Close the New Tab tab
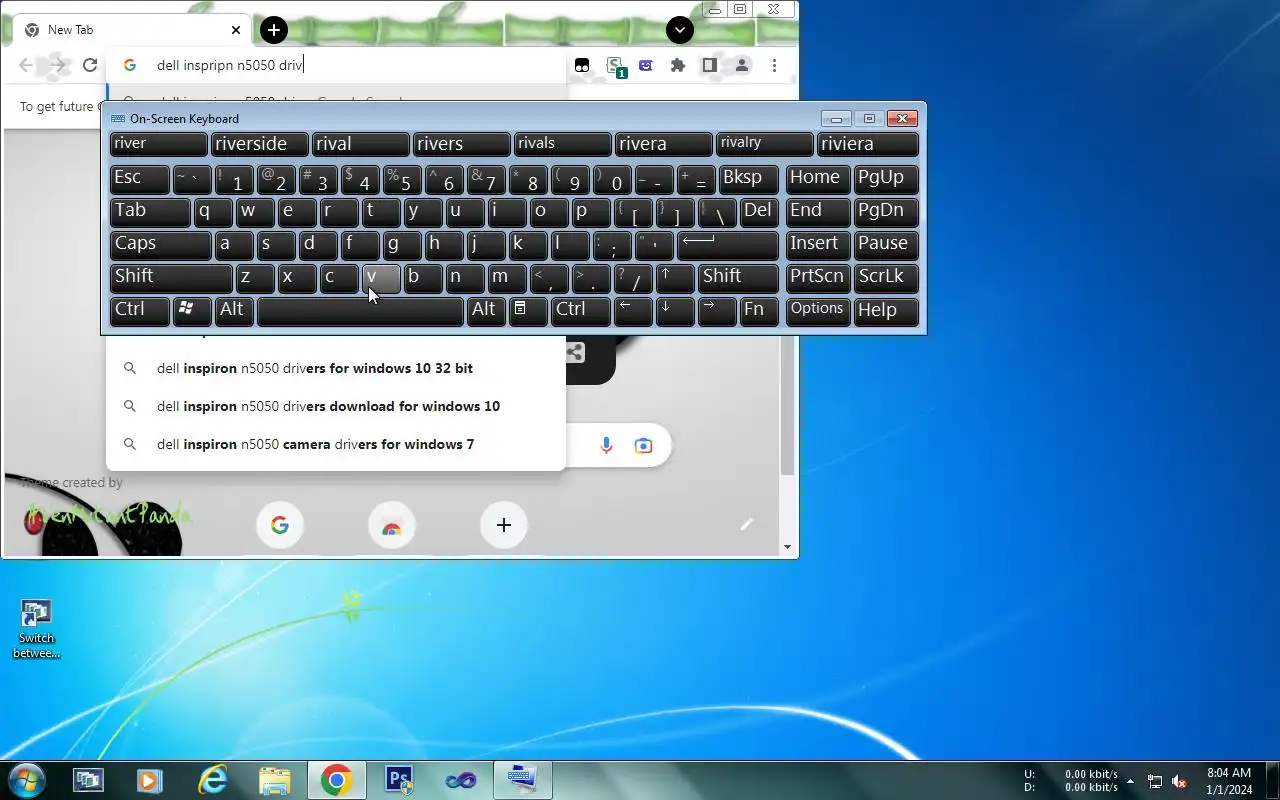1280x800 pixels. pos(236,30)
